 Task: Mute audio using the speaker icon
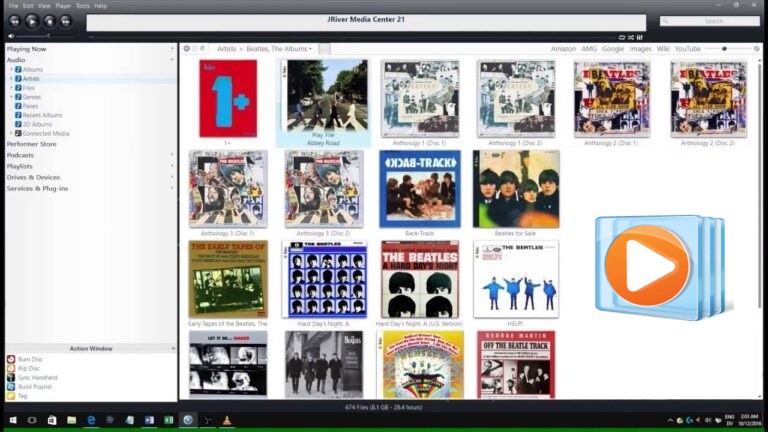[x=11, y=36]
